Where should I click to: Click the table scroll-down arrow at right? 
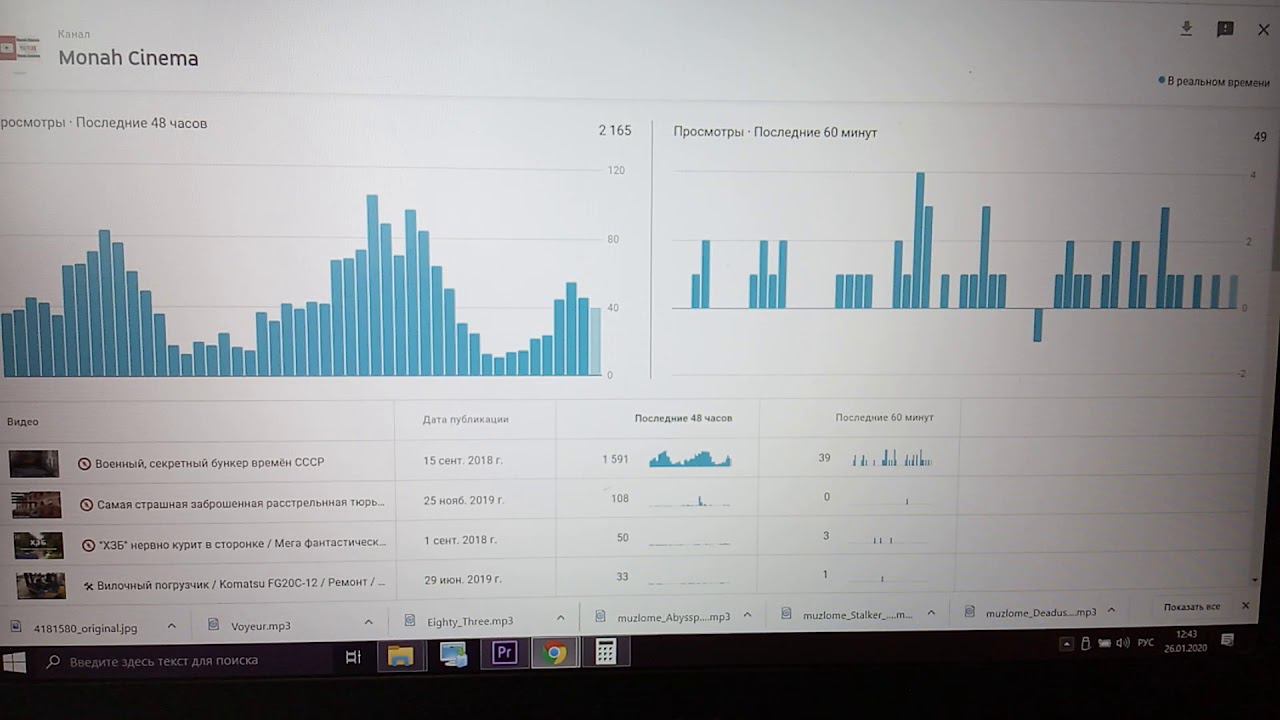tap(1255, 580)
